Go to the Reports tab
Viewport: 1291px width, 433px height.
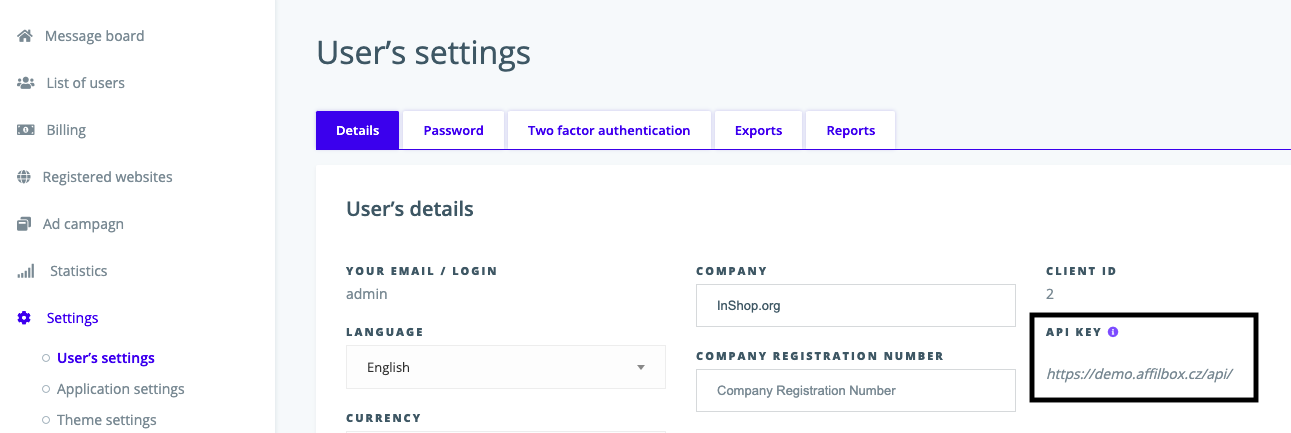click(x=850, y=130)
